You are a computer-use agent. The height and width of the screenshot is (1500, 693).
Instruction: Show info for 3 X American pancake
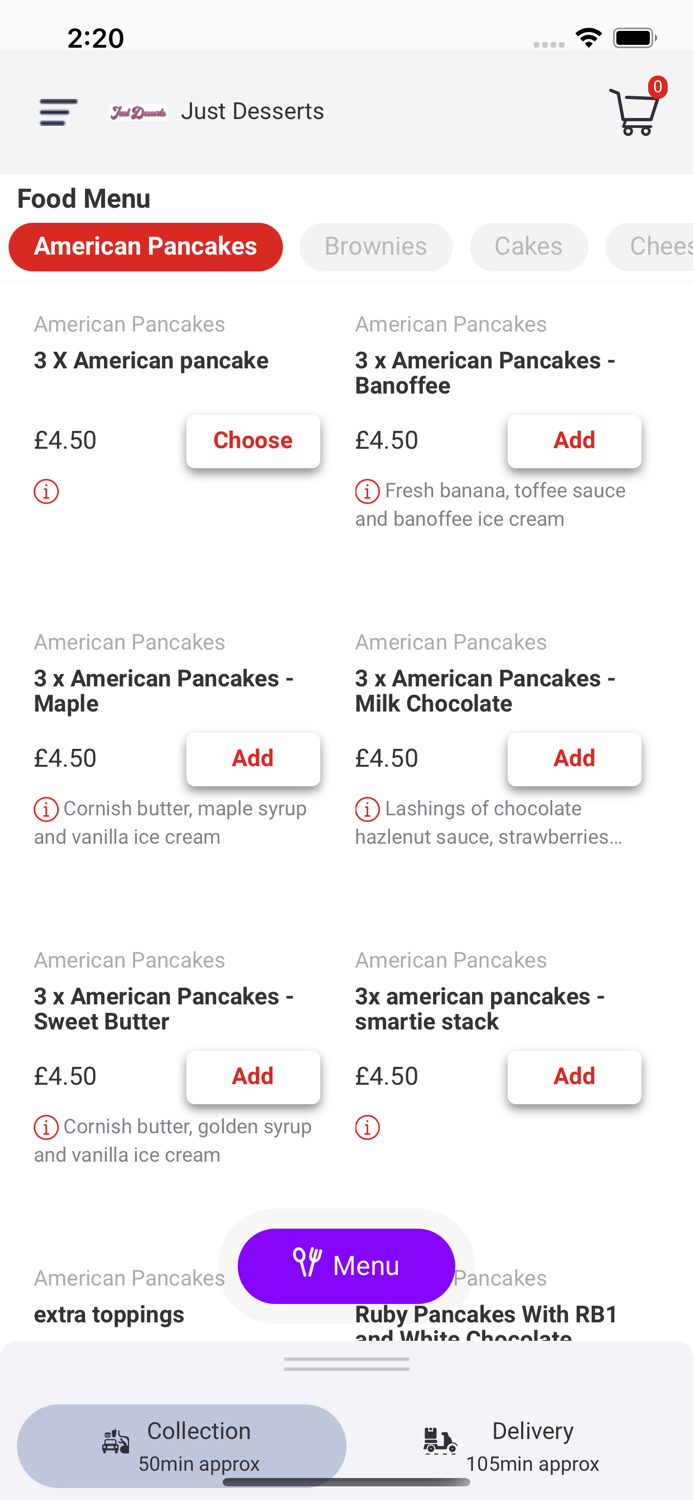point(46,492)
